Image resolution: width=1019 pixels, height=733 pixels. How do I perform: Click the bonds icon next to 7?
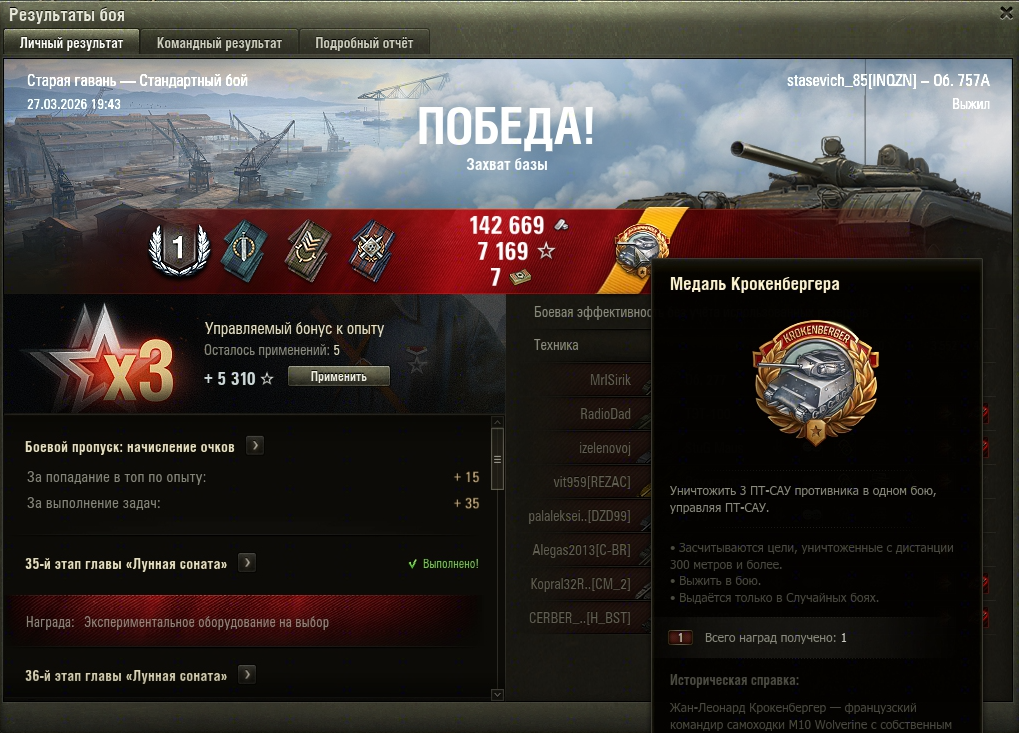pos(520,277)
